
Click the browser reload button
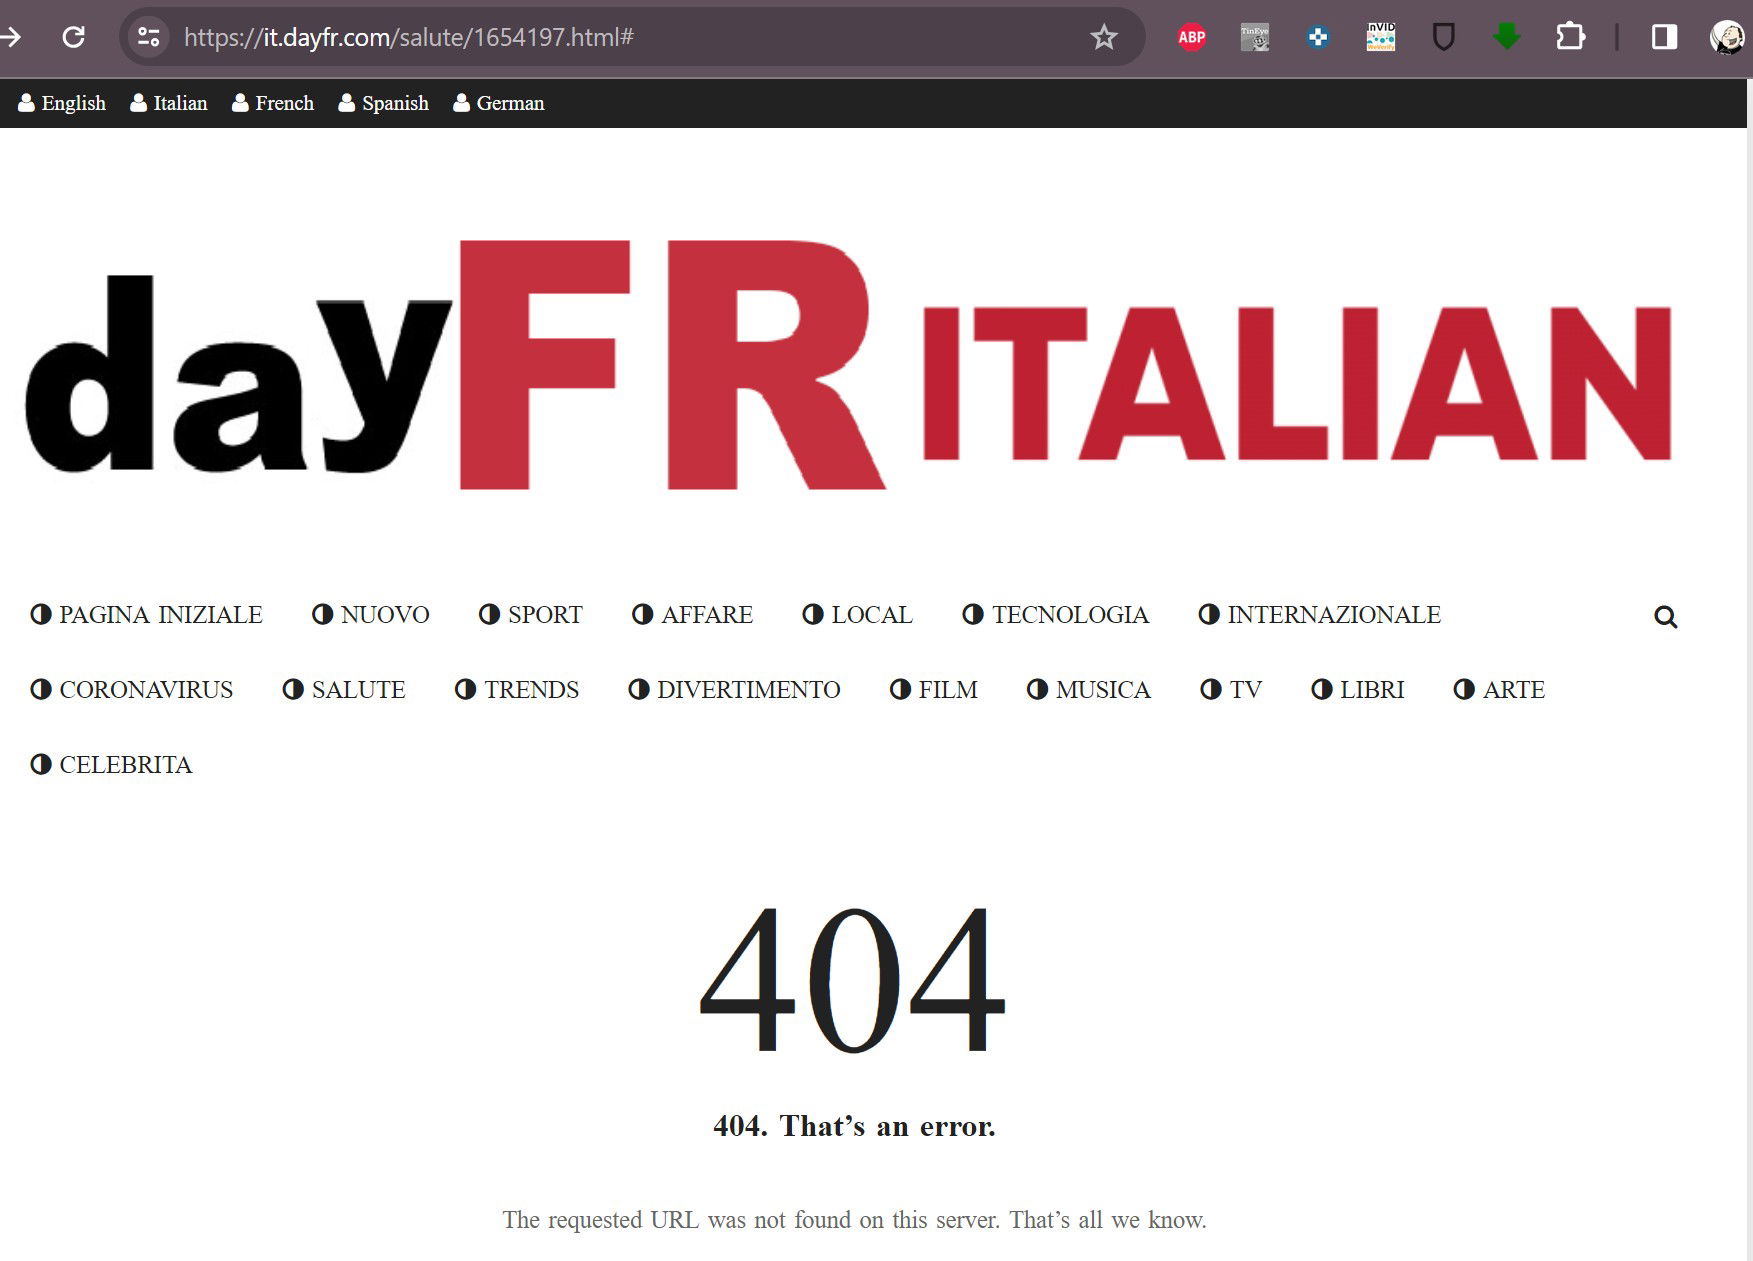(73, 37)
